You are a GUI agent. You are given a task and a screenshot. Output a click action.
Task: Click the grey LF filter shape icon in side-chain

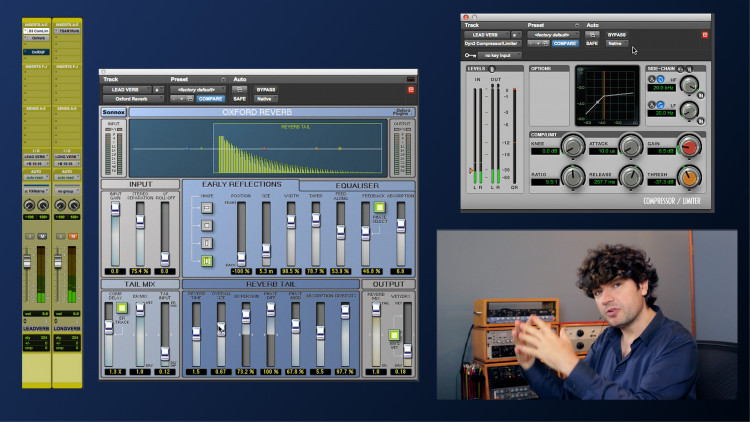651,104
